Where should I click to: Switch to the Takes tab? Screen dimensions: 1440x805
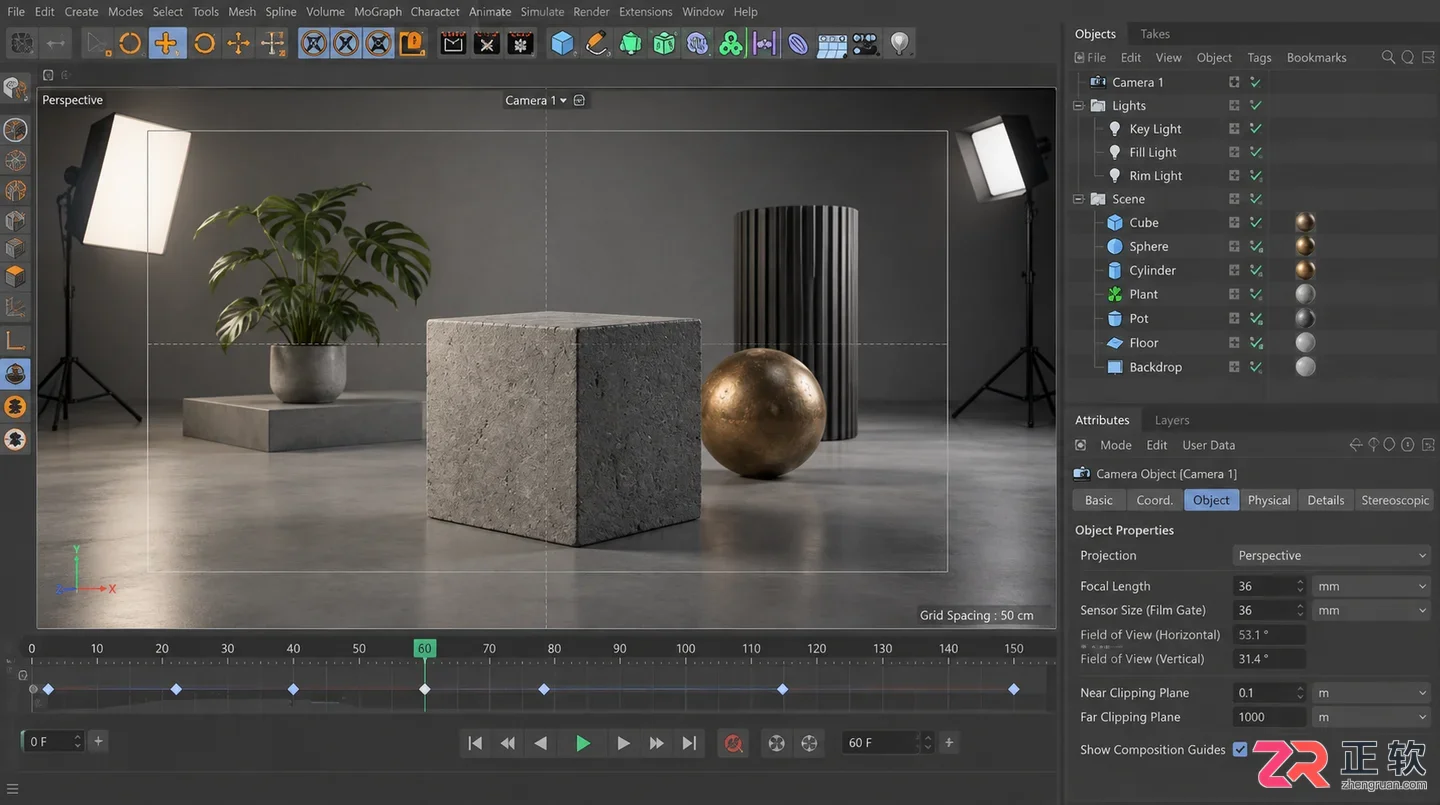click(x=1155, y=34)
